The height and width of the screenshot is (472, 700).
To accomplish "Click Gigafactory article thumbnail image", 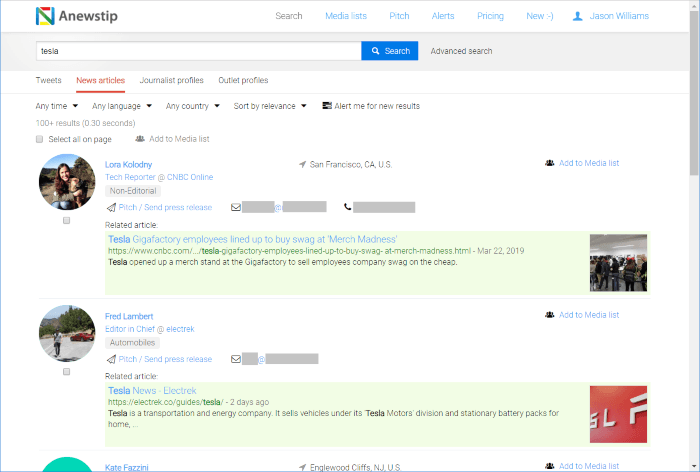I will pyautogui.click(x=618, y=263).
